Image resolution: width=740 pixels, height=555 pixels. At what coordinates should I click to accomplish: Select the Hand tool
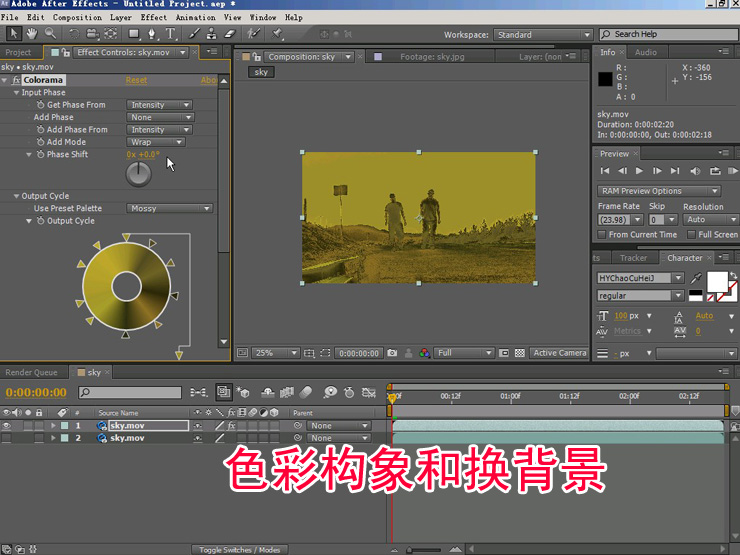pyautogui.click(x=32, y=33)
